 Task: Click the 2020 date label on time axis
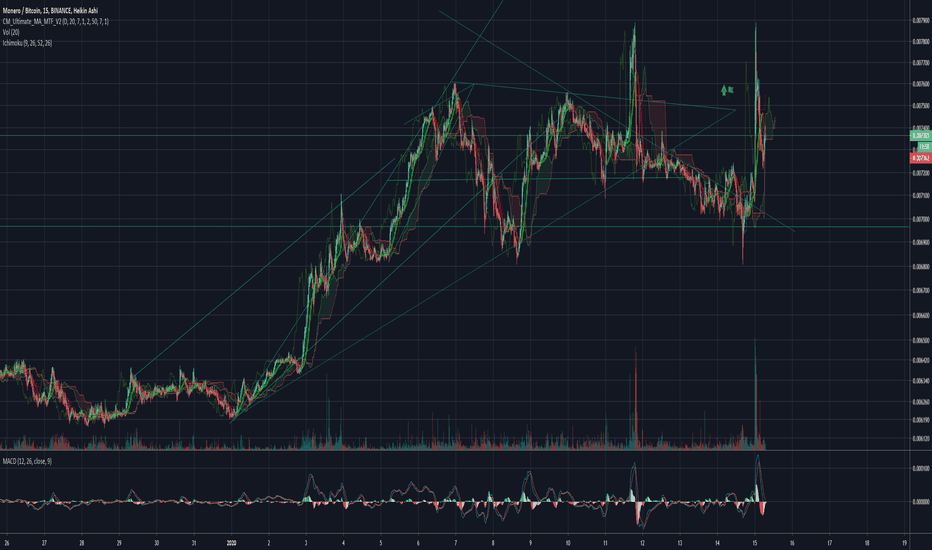point(231,543)
